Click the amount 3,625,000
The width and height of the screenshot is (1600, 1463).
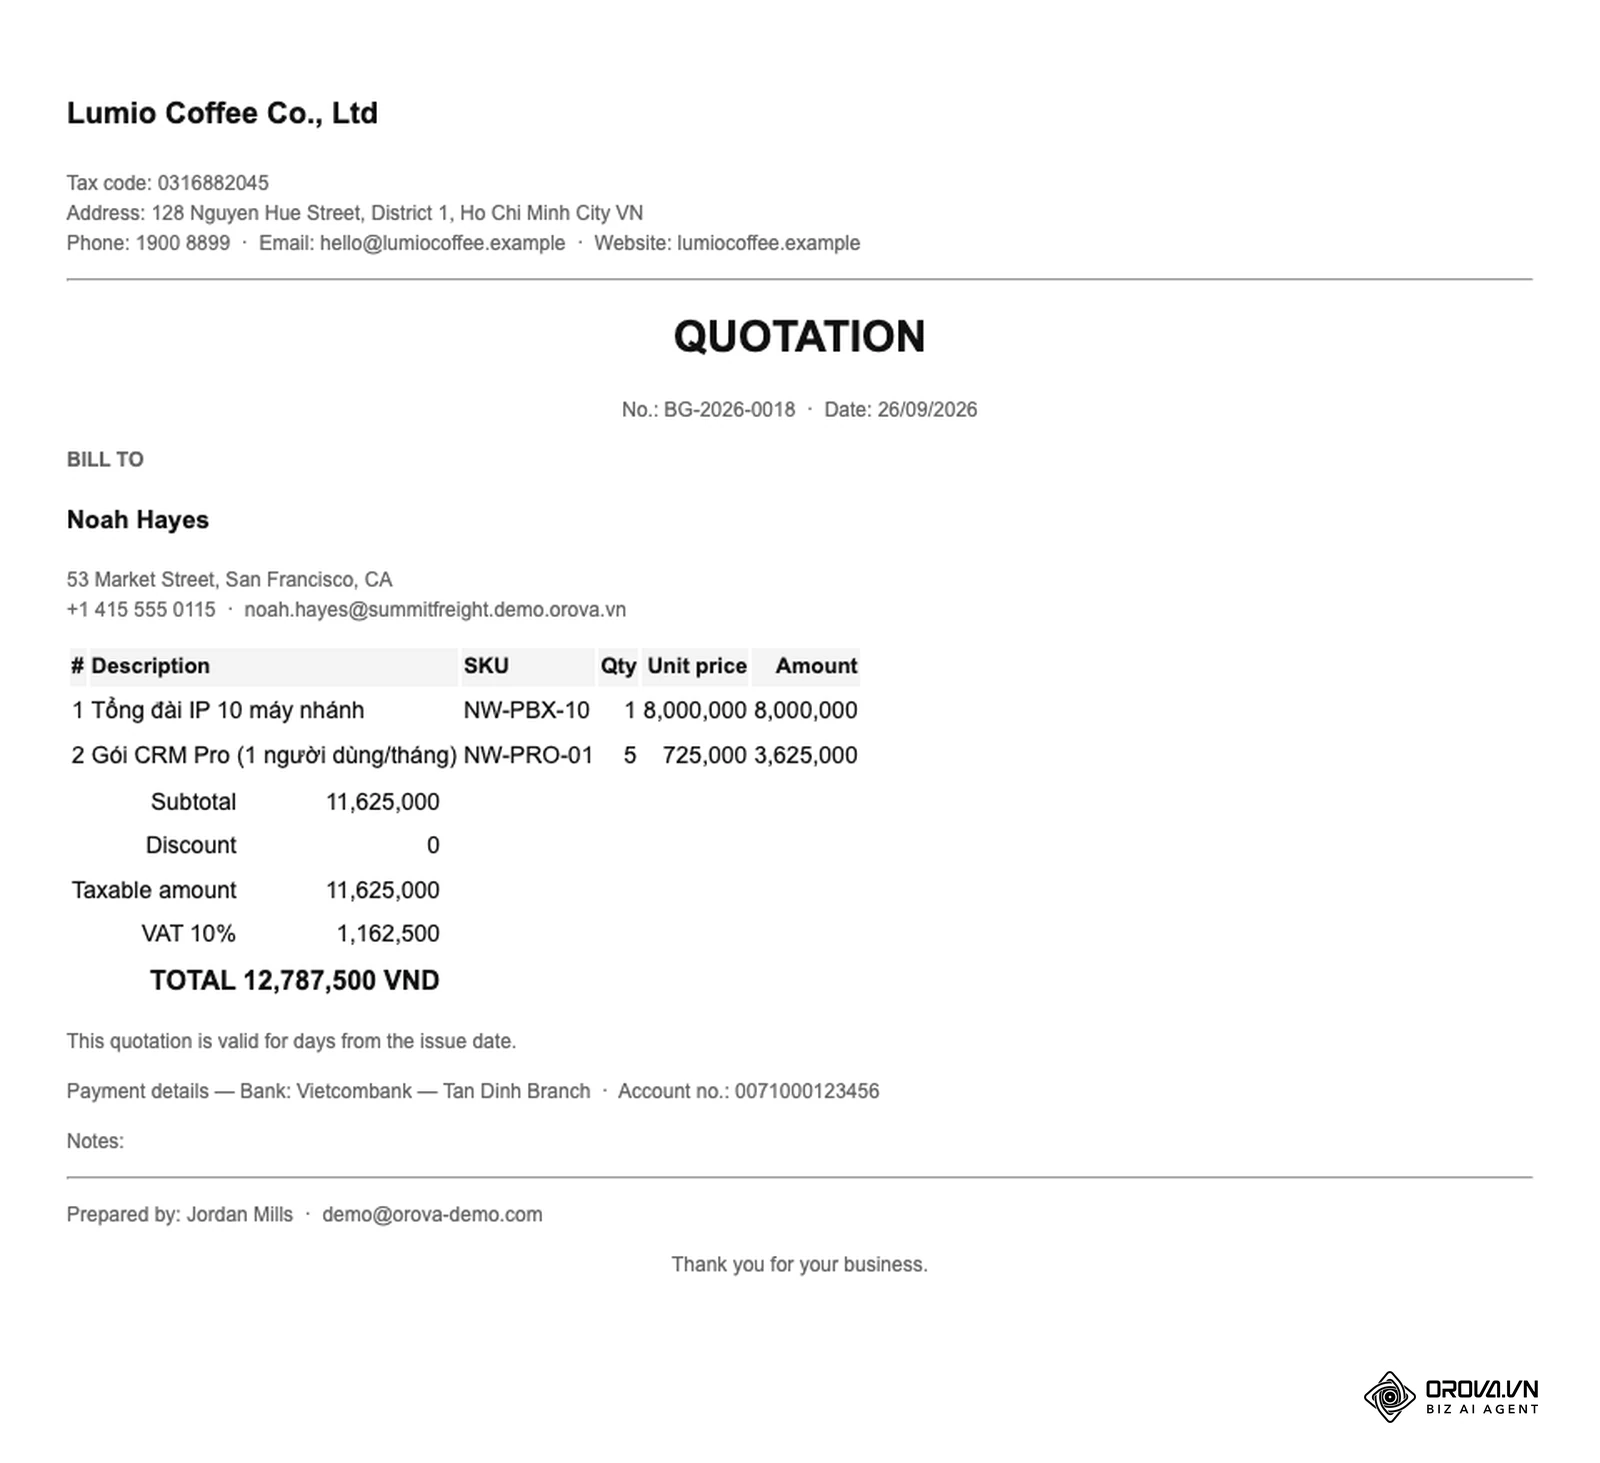(805, 755)
